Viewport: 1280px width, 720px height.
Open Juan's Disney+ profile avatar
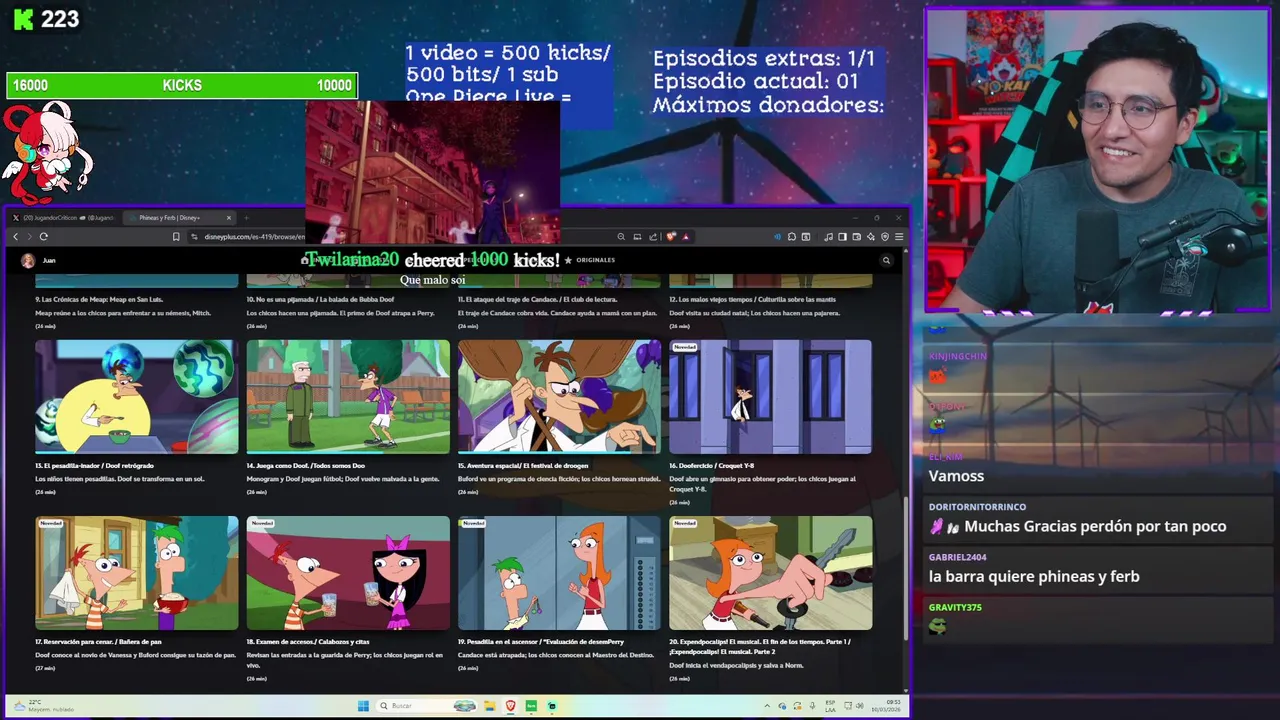(28, 260)
